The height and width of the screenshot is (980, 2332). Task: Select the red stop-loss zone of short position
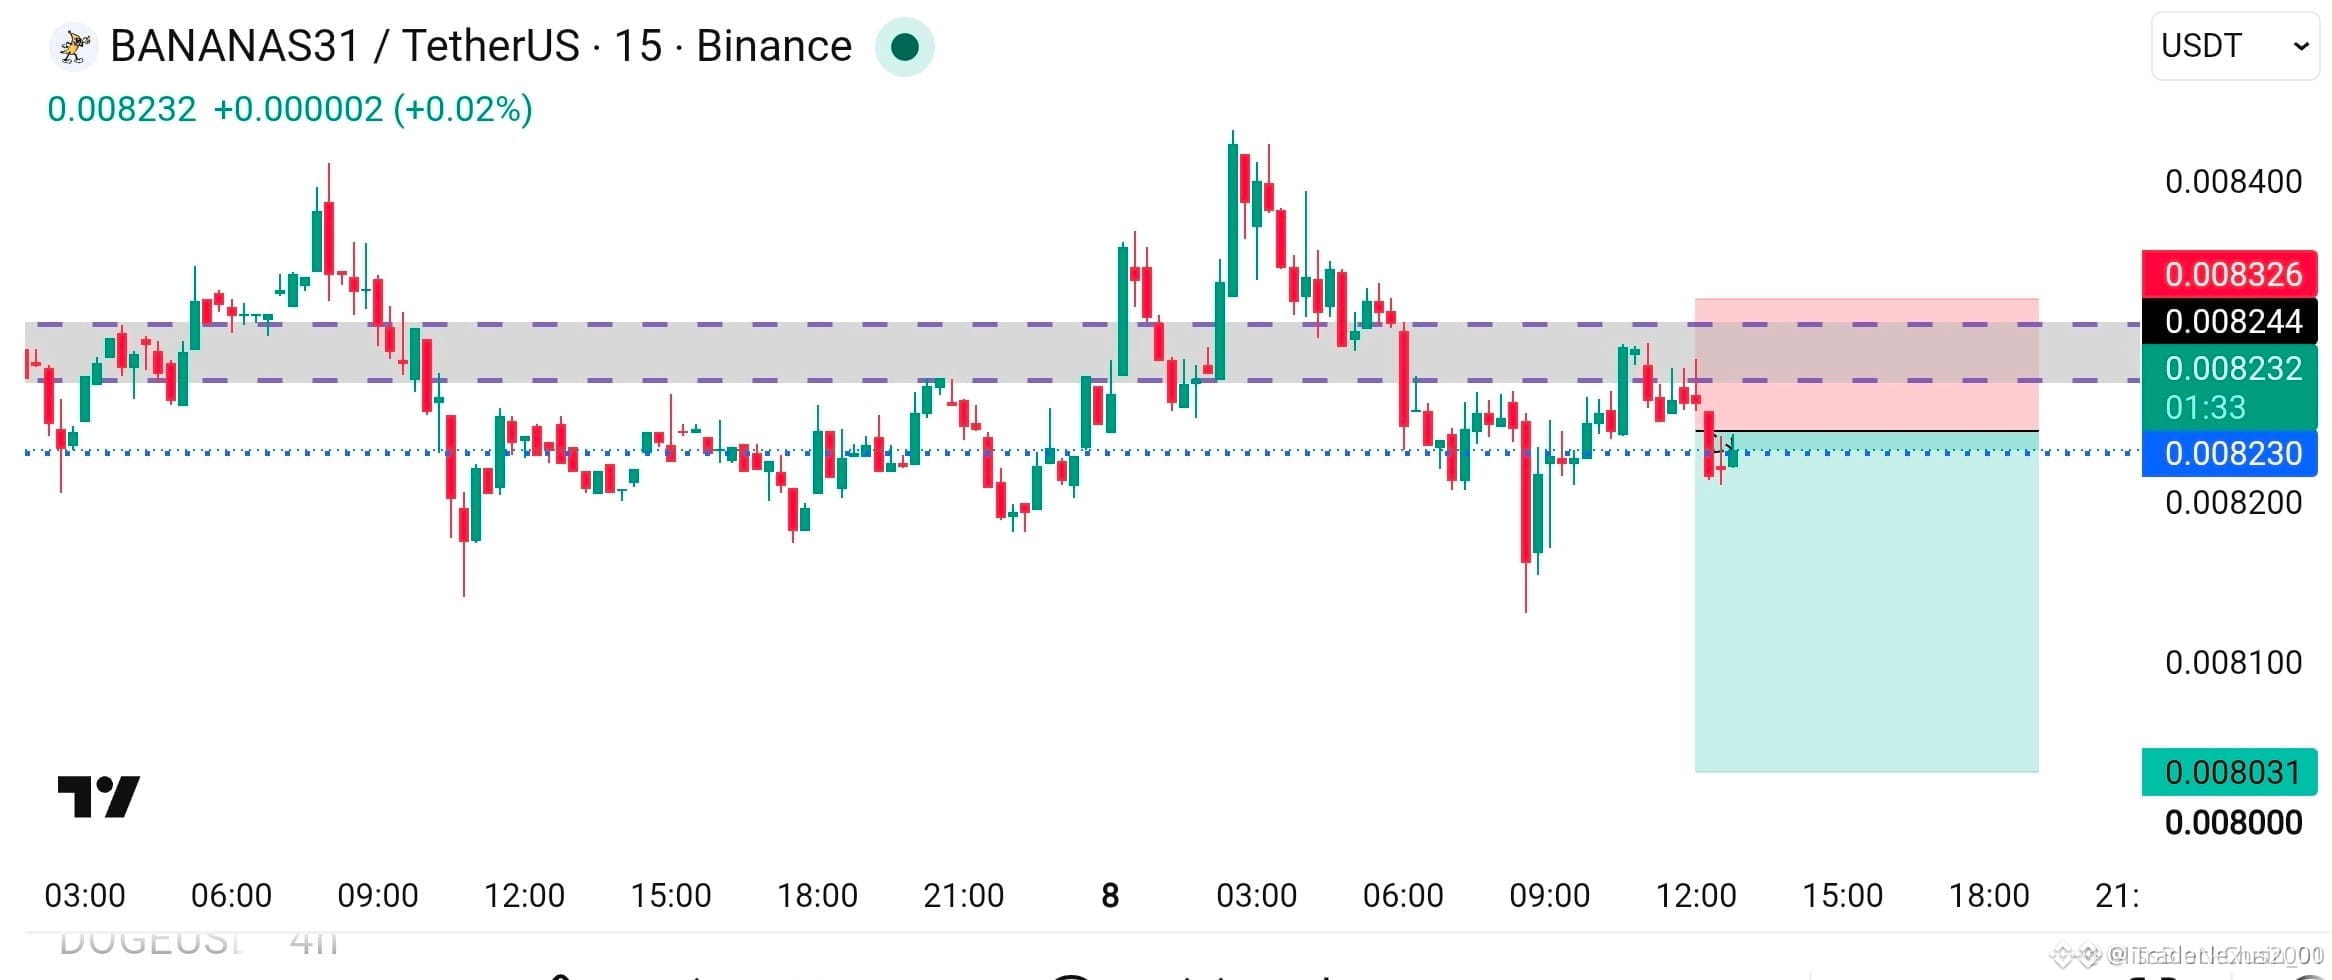point(1866,364)
